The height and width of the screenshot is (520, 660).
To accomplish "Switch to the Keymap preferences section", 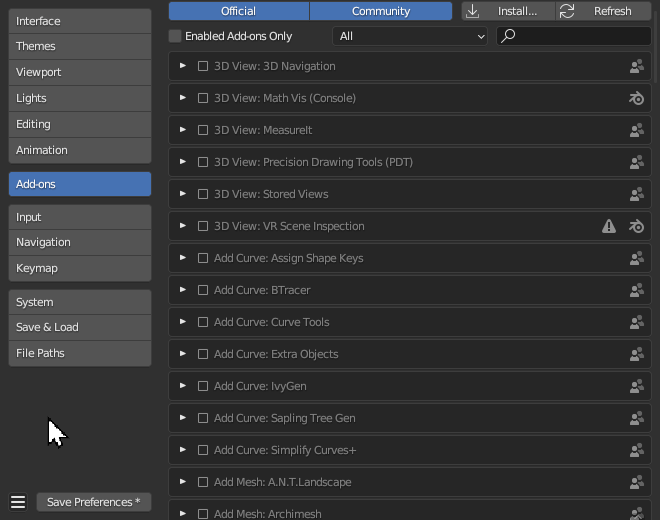I will tap(80, 268).
